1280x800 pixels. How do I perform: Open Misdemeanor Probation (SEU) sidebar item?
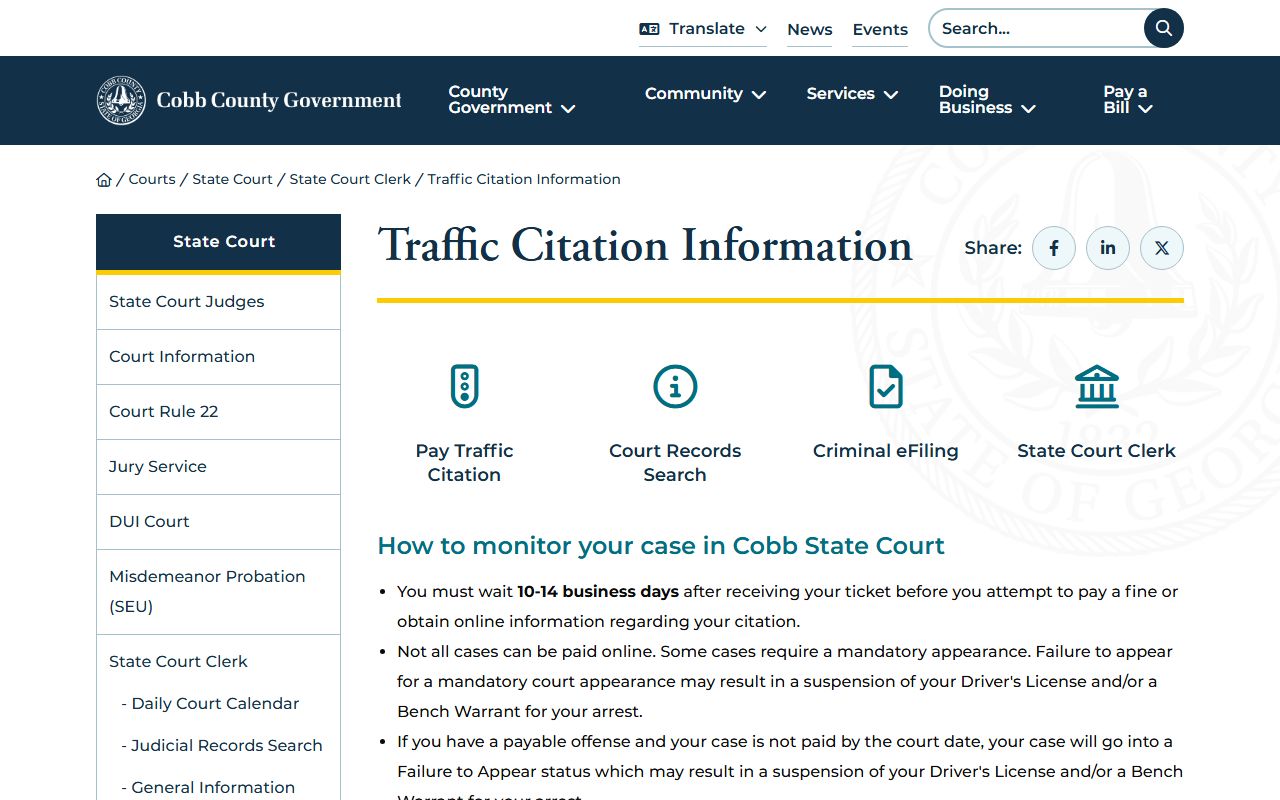pyautogui.click(x=218, y=592)
